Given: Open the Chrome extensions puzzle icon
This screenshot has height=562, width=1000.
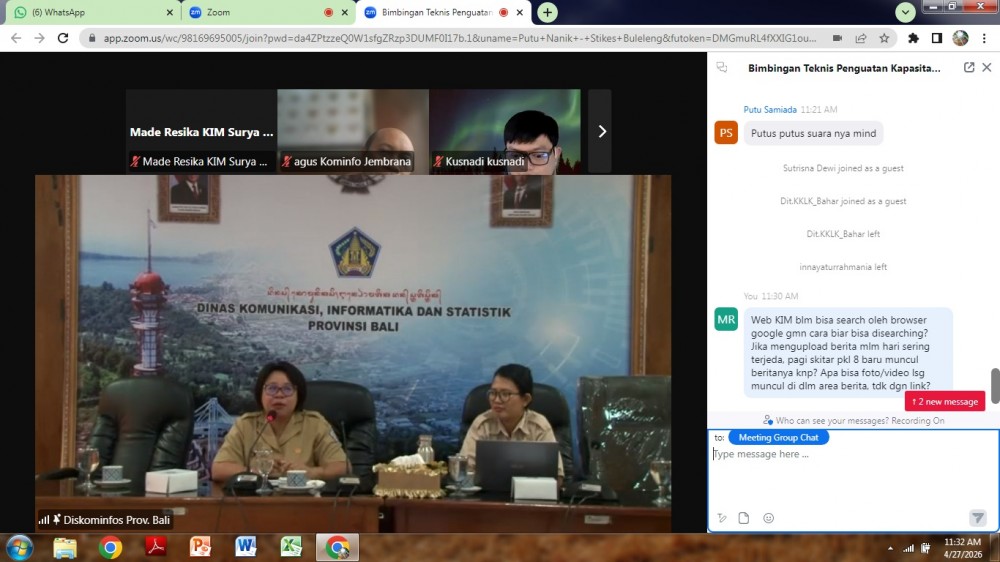Looking at the screenshot, I should click(x=913, y=38).
